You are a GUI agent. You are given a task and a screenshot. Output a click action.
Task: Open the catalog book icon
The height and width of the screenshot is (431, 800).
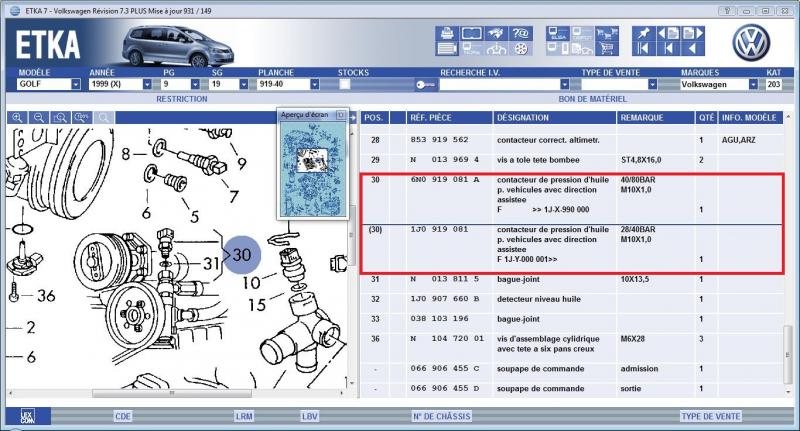pos(471,34)
